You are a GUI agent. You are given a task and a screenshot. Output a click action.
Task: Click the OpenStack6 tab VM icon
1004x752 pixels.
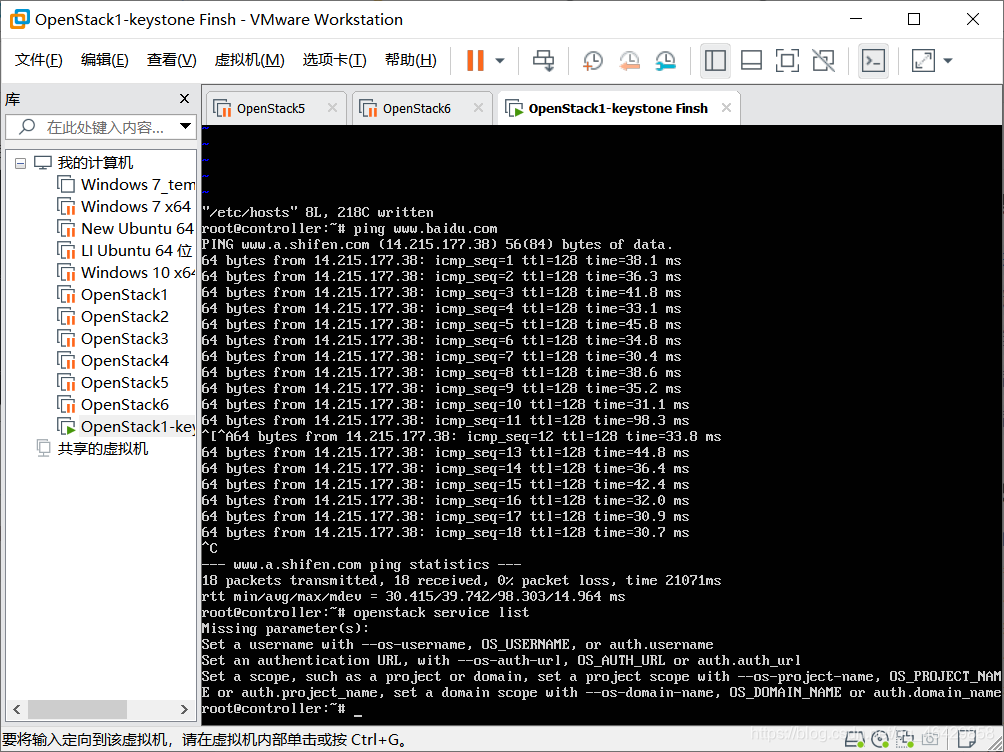click(368, 108)
